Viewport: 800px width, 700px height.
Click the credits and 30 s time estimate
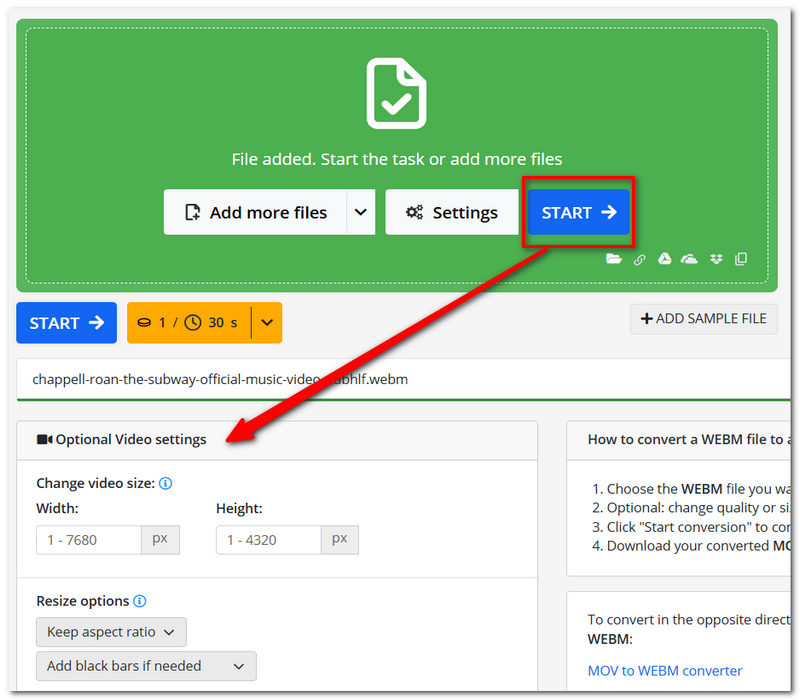(x=189, y=322)
